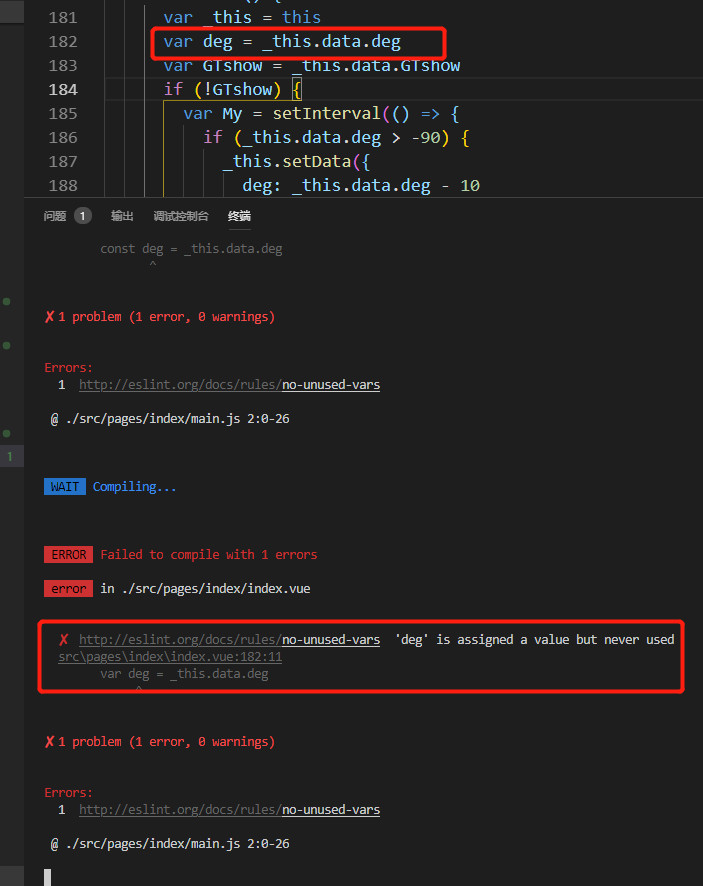Click line number 185 in the gutter
This screenshot has width=703, height=886.
[63, 114]
